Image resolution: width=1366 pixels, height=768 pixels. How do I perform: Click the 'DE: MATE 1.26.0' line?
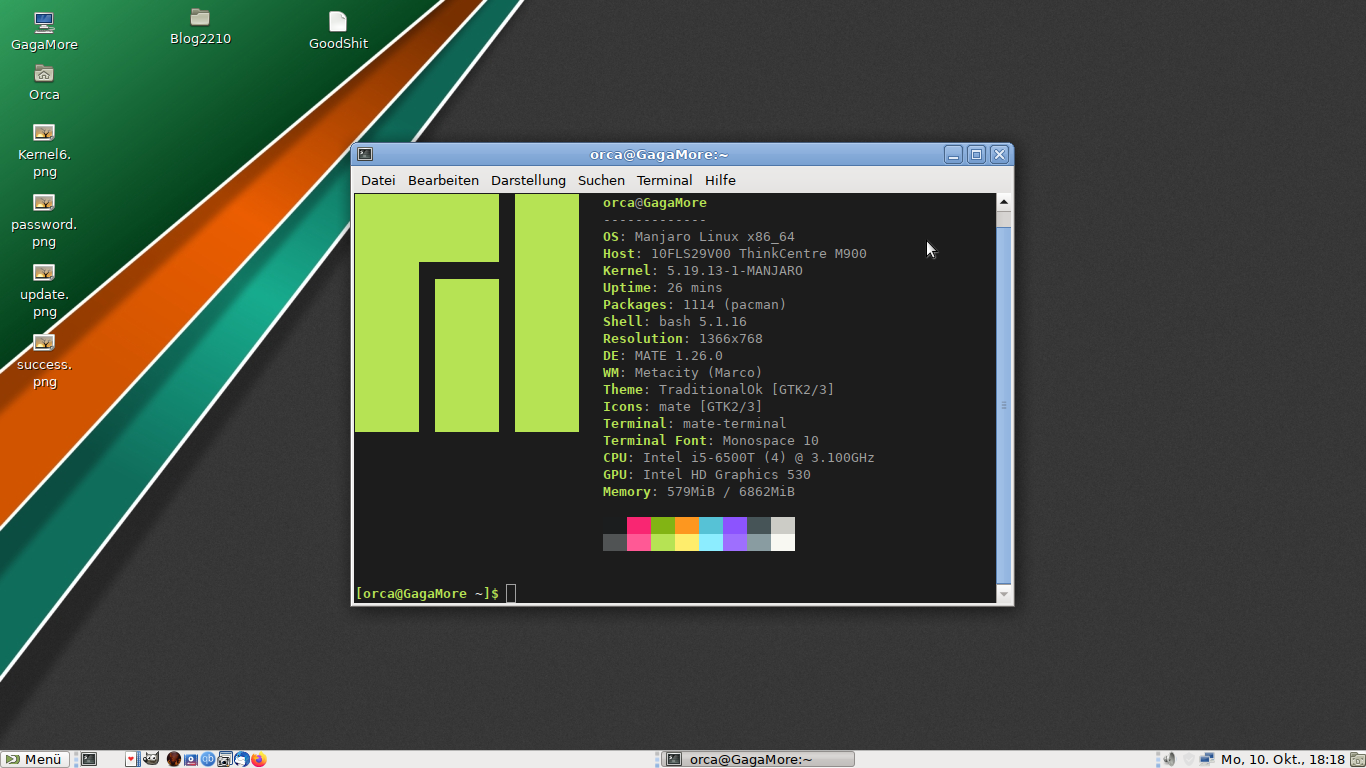click(663, 356)
